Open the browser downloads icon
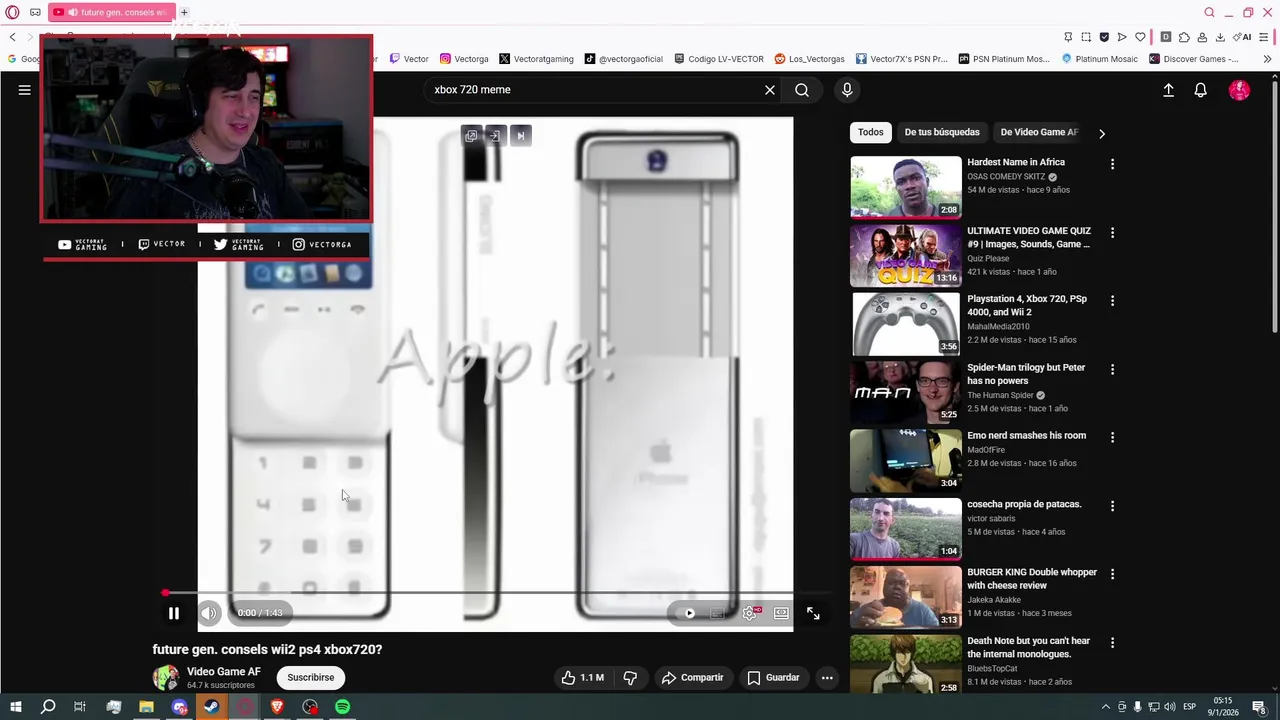This screenshot has width=1280, height=720. click(1220, 37)
